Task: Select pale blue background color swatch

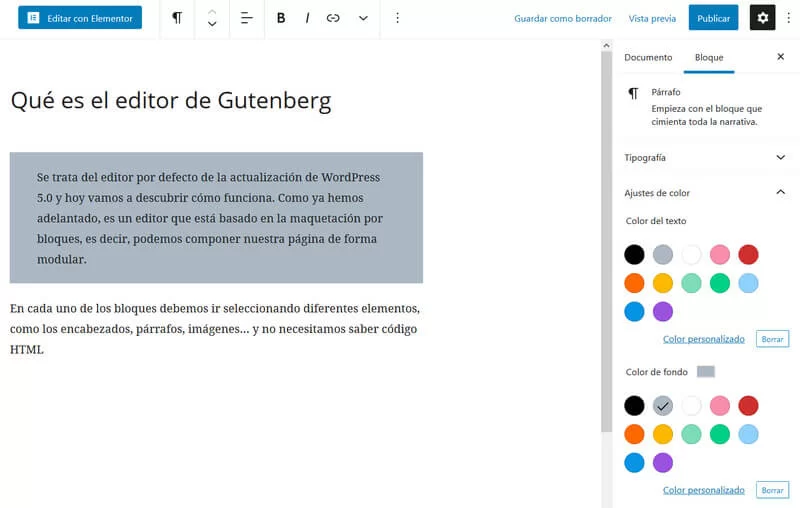Action: [x=748, y=435]
